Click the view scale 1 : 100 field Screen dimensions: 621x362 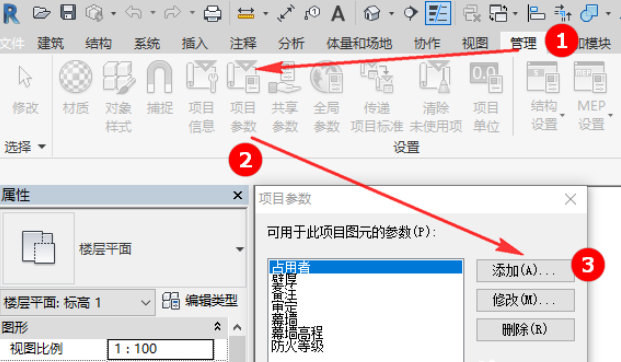[160, 349]
